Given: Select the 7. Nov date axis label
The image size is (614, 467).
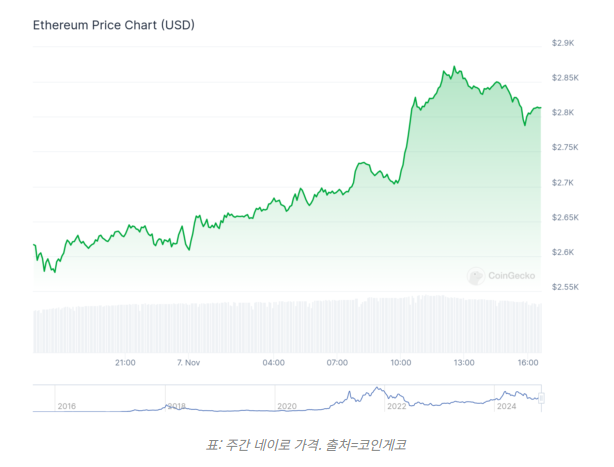Looking at the screenshot, I should pyautogui.click(x=189, y=362).
